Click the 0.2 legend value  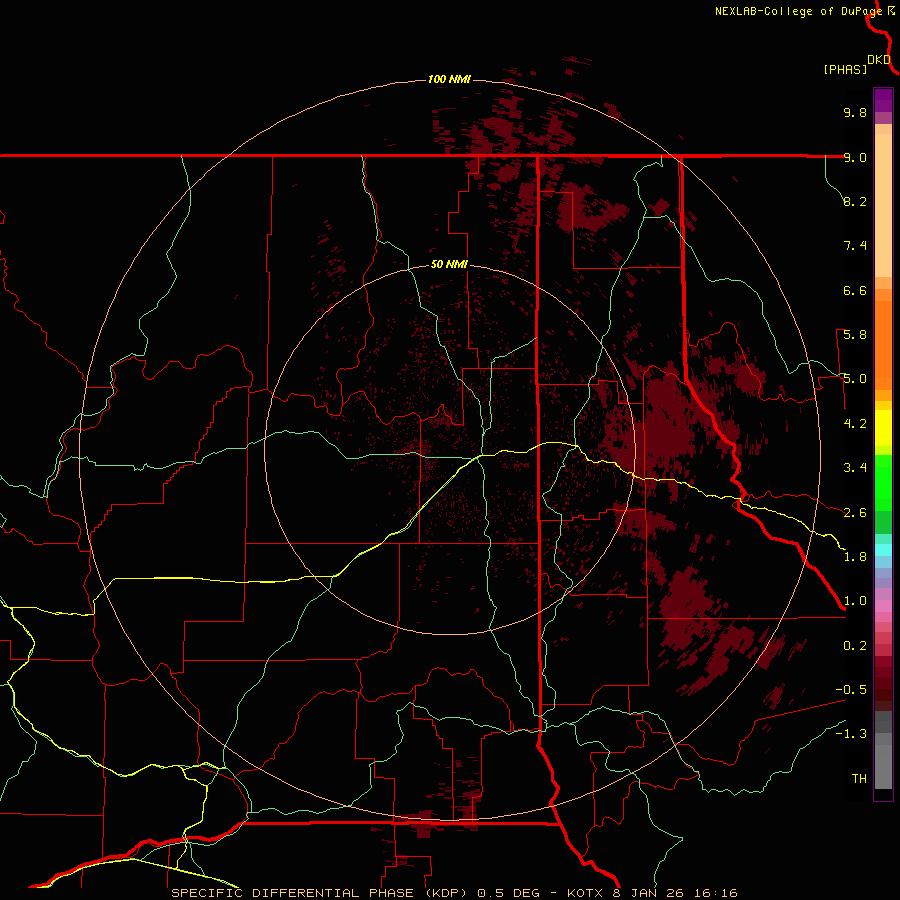coord(855,646)
